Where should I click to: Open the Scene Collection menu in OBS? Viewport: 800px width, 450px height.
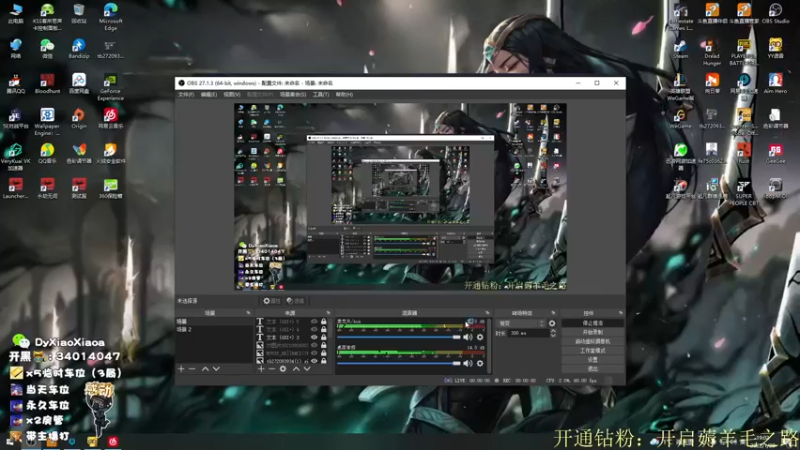tap(293, 94)
